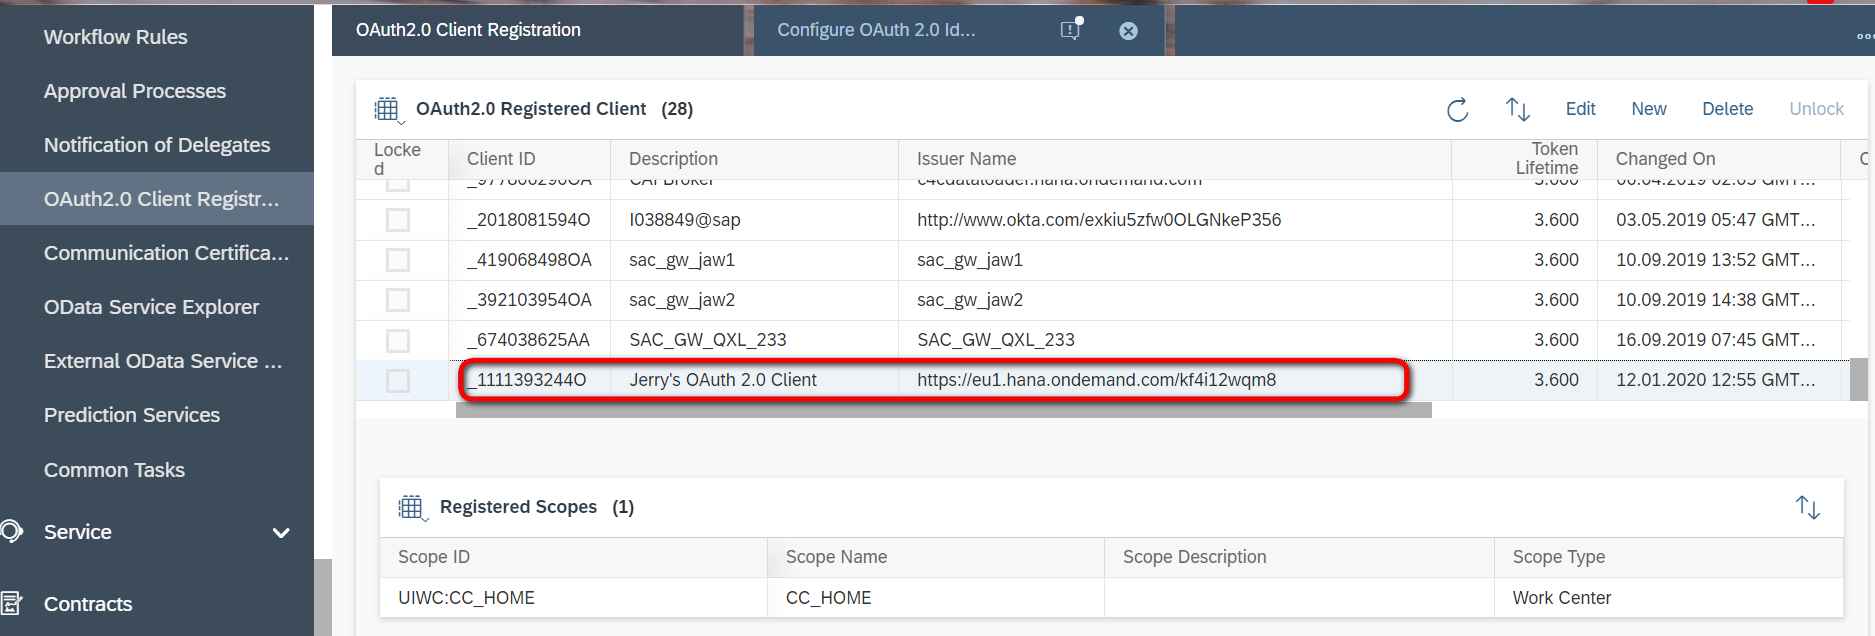Viewport: 1875px width, 636px height.
Task: Select the okta.com issuer name cell
Action: pos(1175,220)
